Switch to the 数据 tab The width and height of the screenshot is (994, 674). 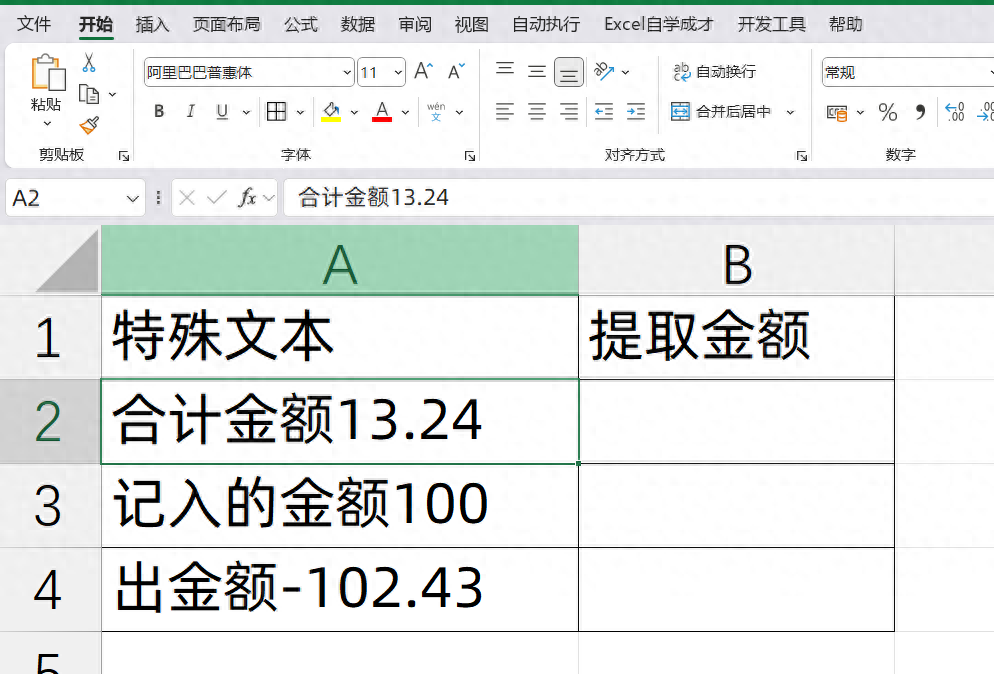[358, 24]
